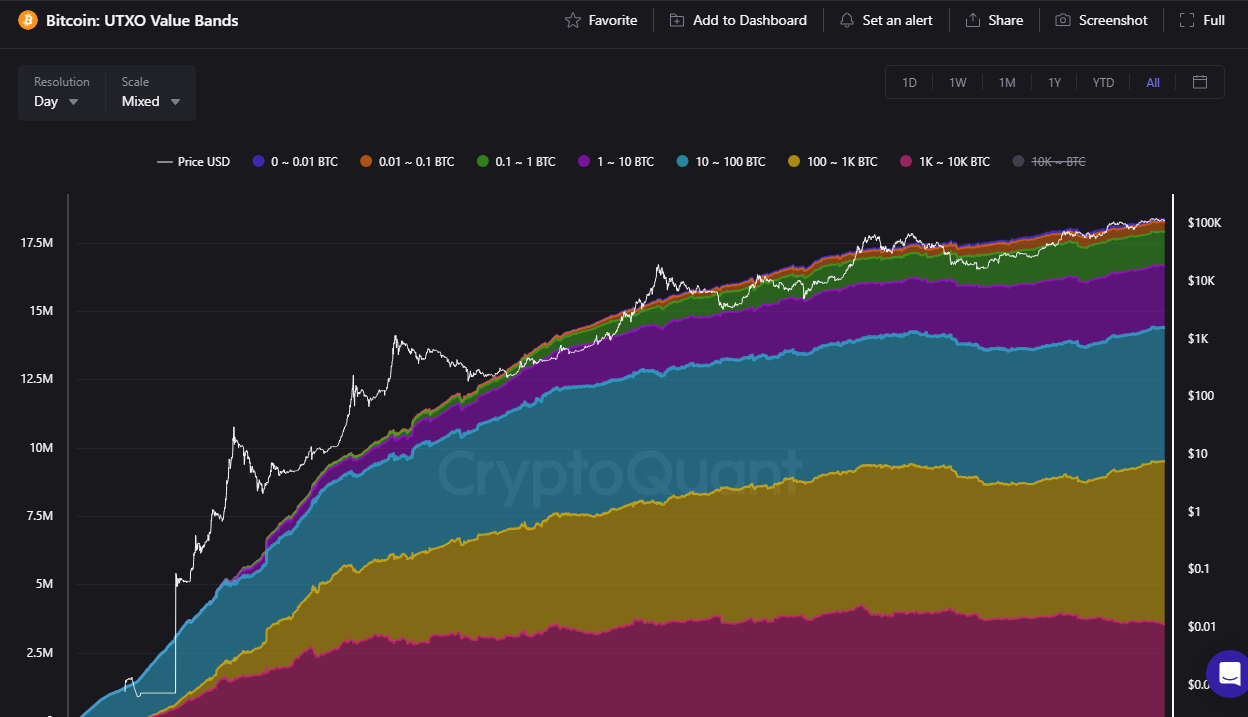Click the Add to Dashboard plus icon
The image size is (1248, 717).
click(677, 20)
